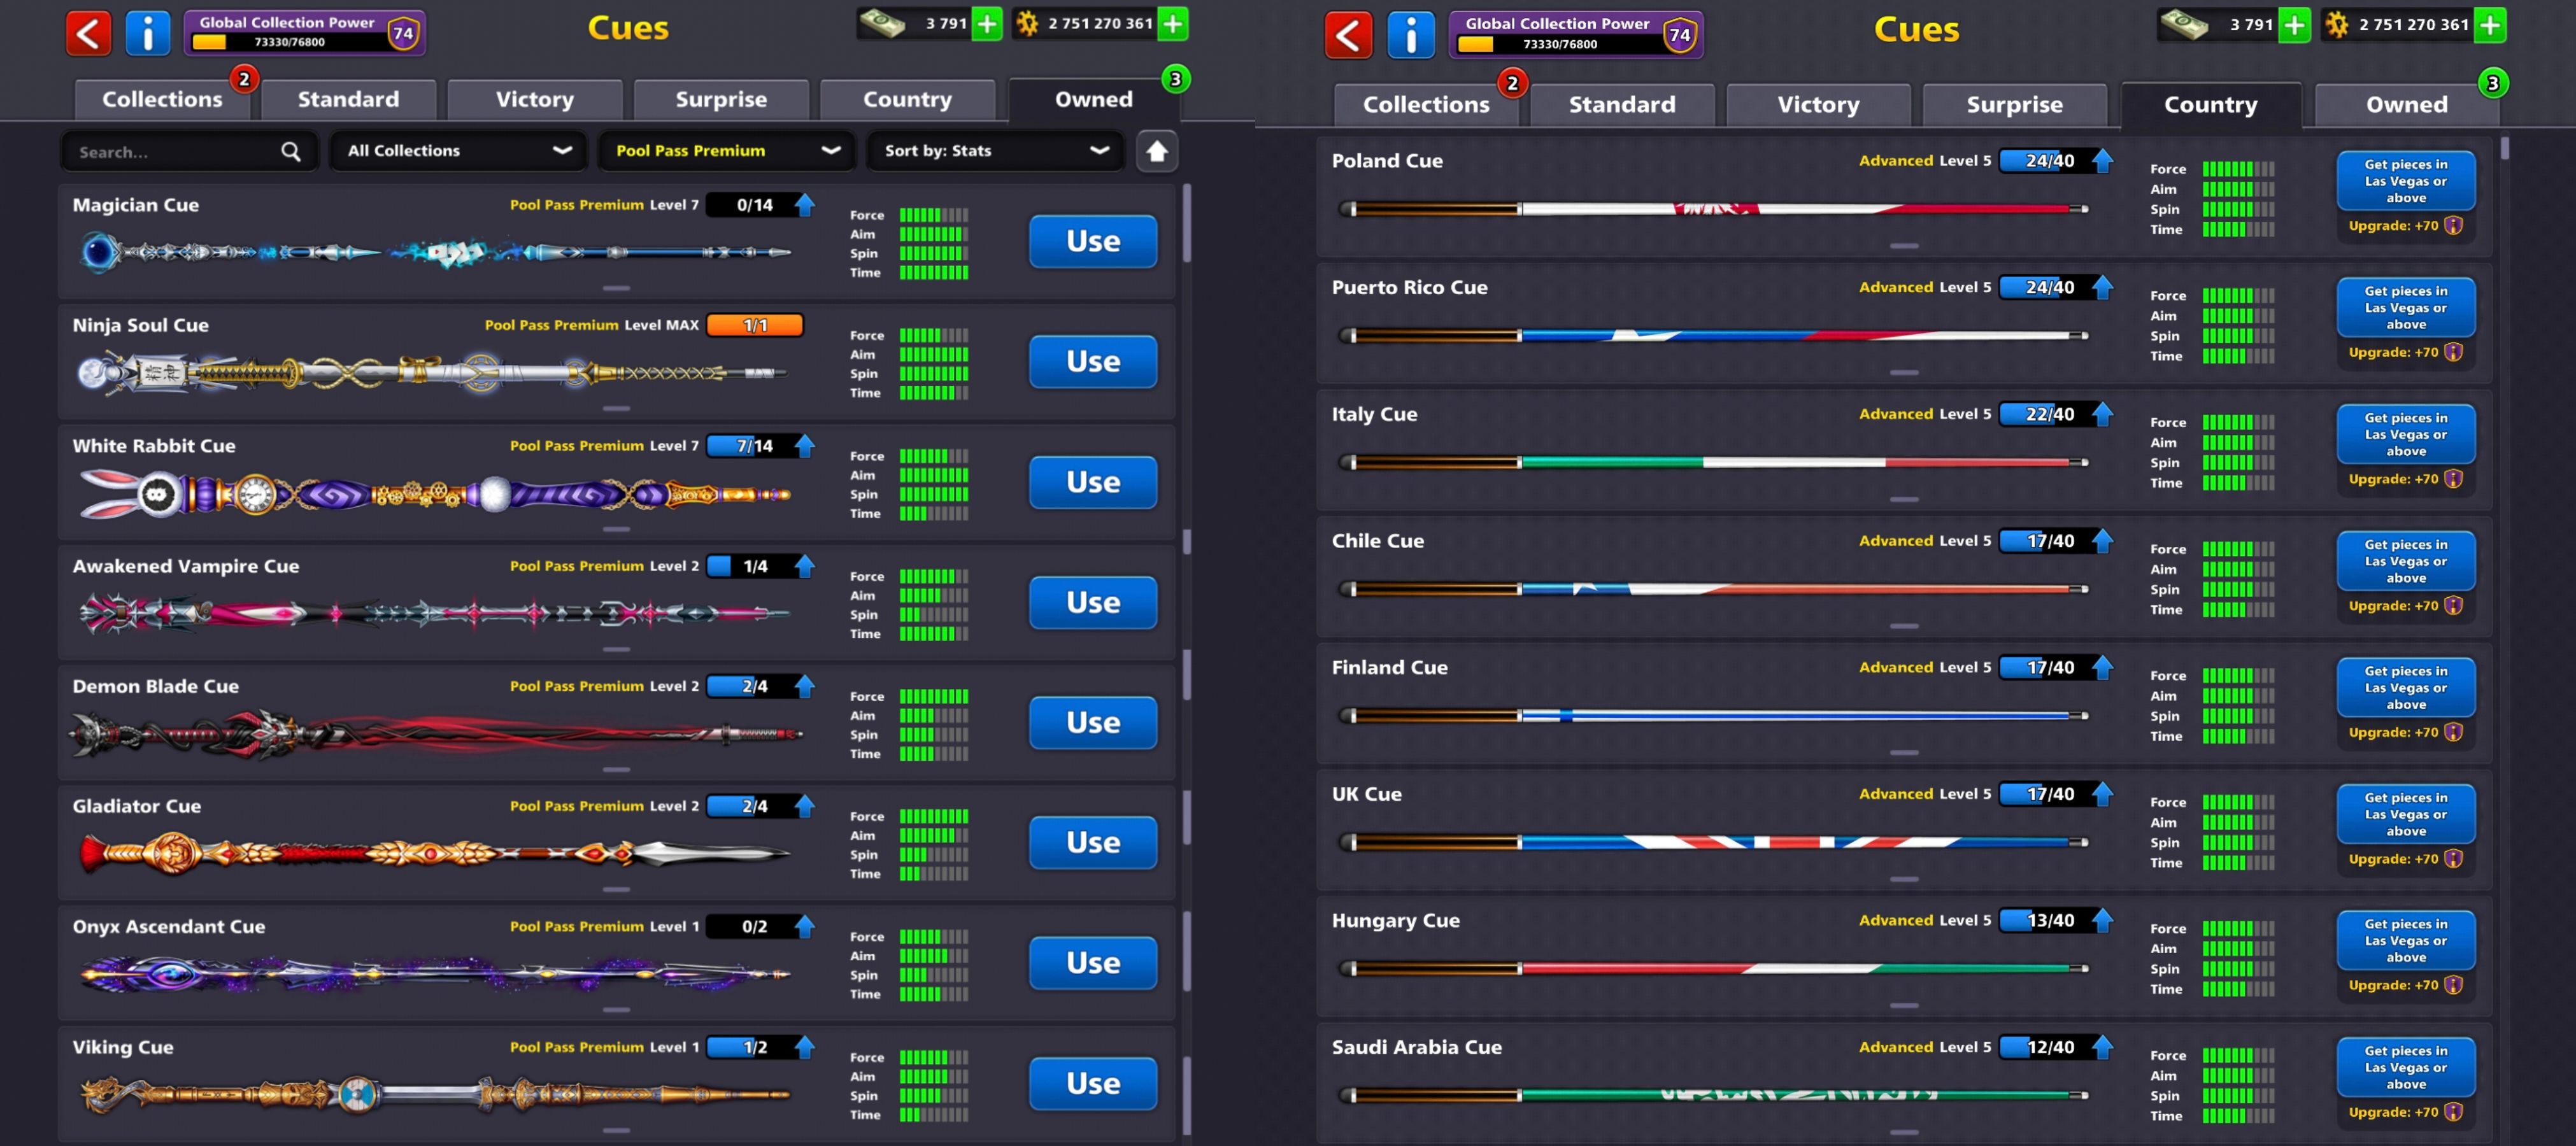Expand the All Collections dropdown

pyautogui.click(x=458, y=151)
